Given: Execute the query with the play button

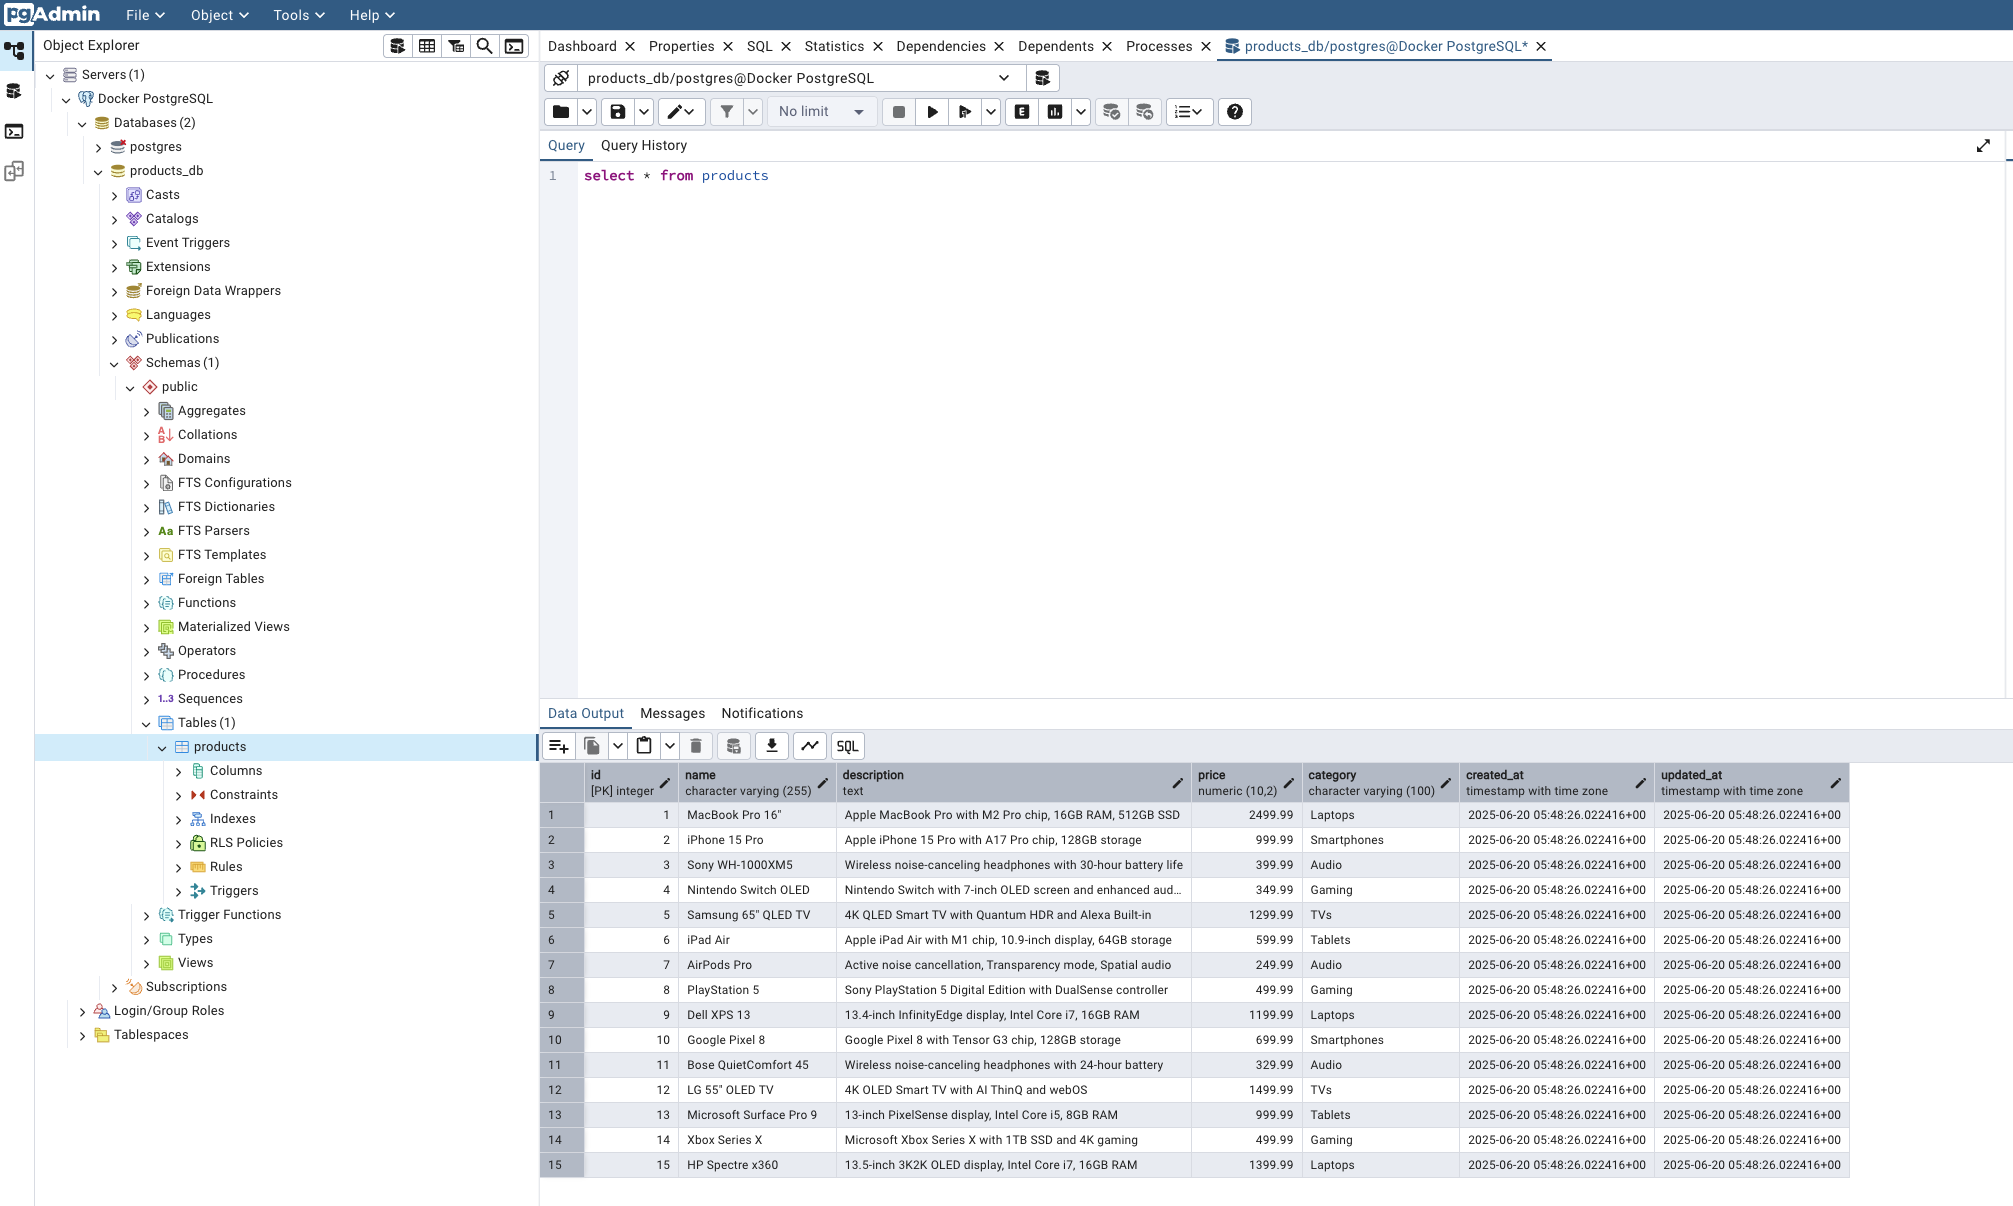Looking at the screenshot, I should pyautogui.click(x=932, y=112).
